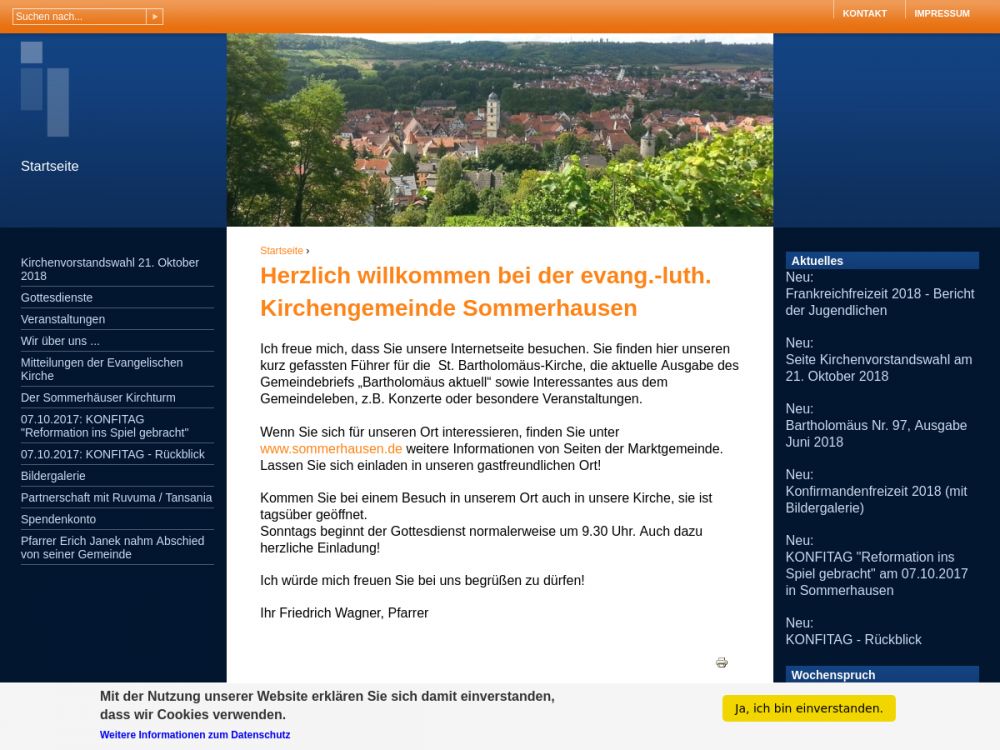
Task: Select Wir über uns menu item
Action: [x=60, y=341]
